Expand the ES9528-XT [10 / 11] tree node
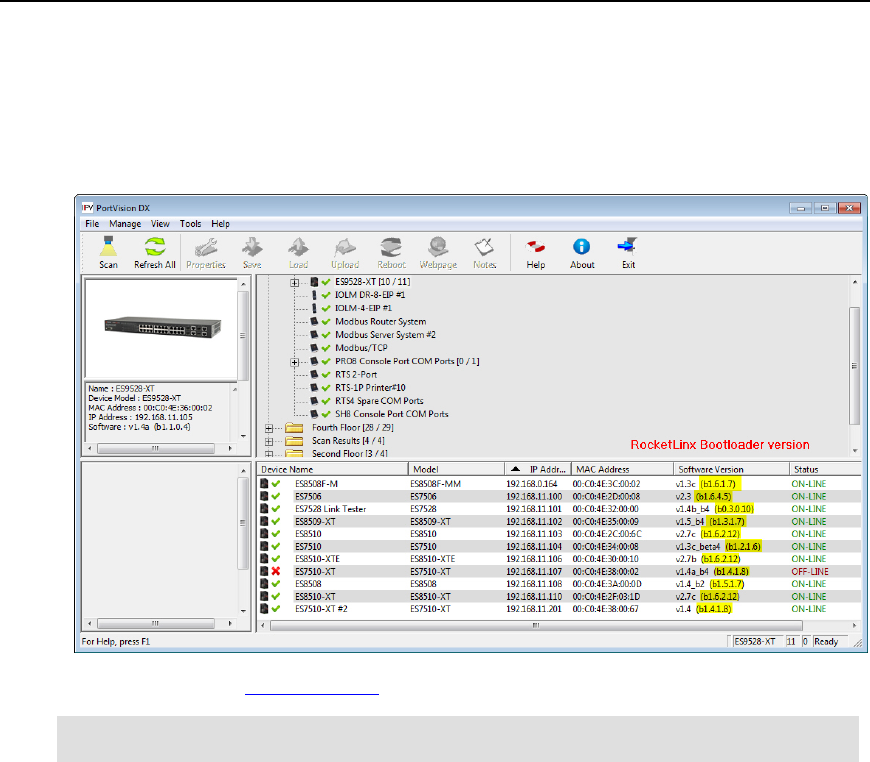Screen dimensions: 870x762 (295, 282)
